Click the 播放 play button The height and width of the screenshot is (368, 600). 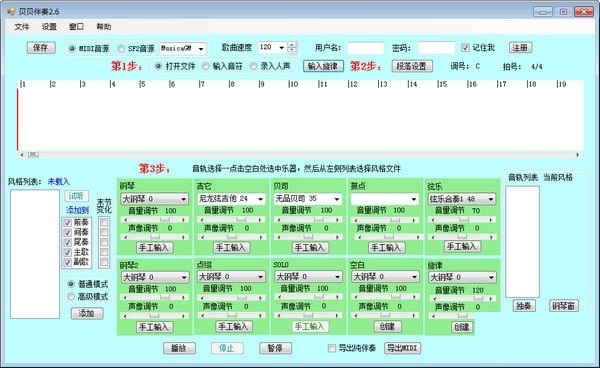179,348
